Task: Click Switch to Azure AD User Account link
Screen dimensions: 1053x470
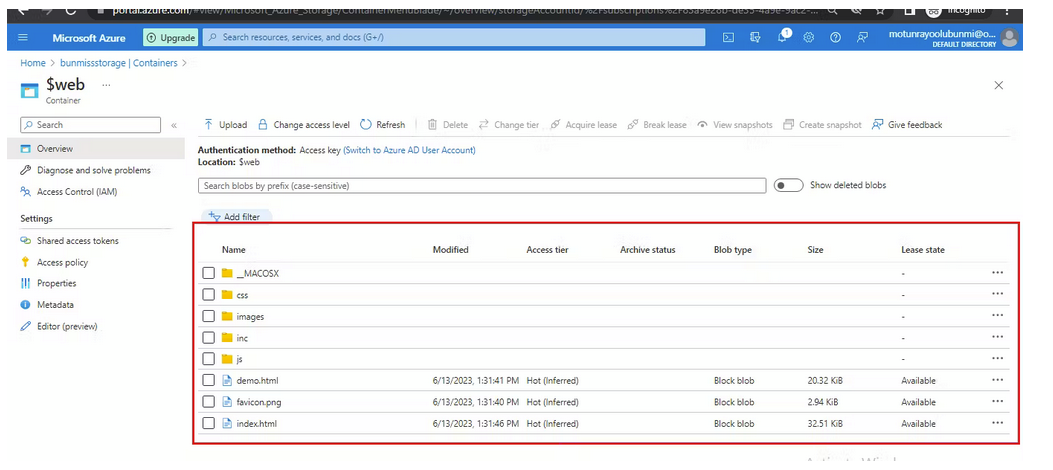Action: tap(409, 150)
